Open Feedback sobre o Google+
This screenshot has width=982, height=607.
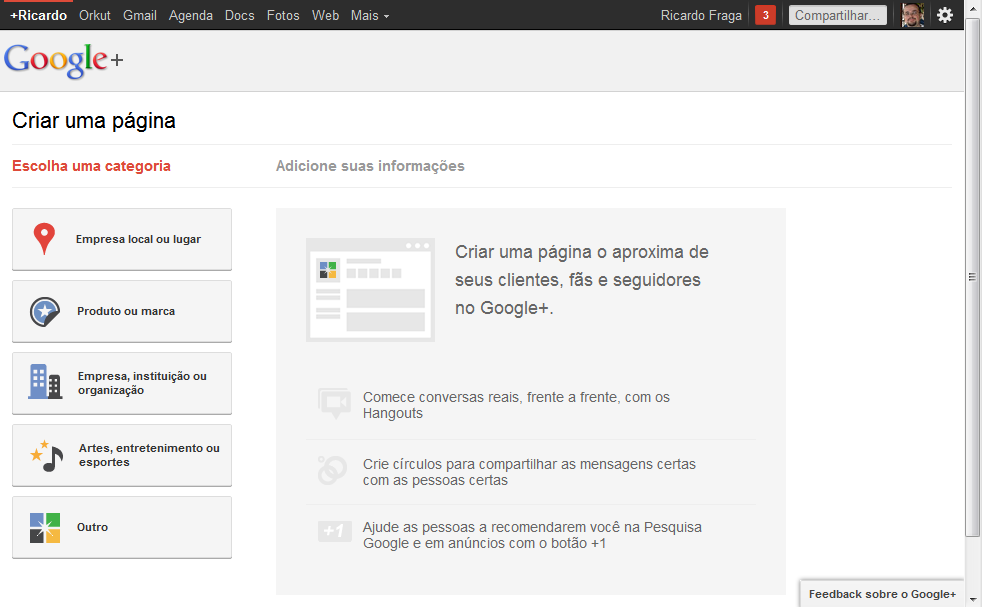click(x=881, y=593)
